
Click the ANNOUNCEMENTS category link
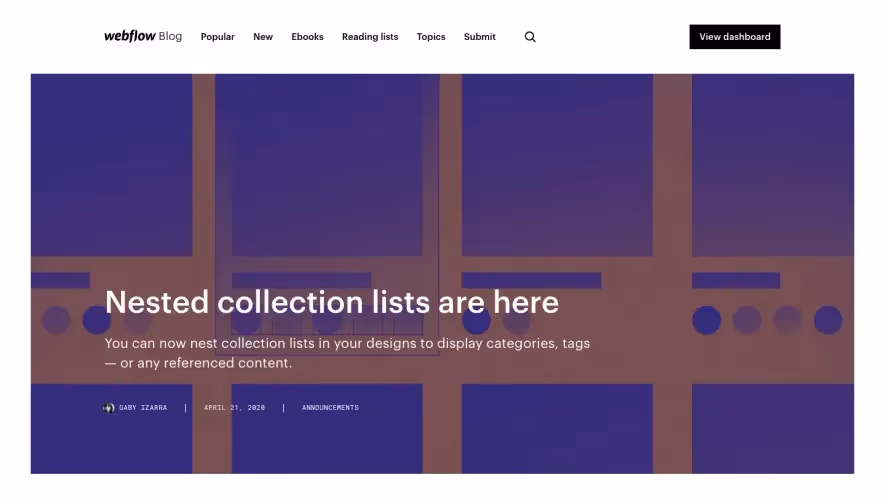tap(330, 408)
